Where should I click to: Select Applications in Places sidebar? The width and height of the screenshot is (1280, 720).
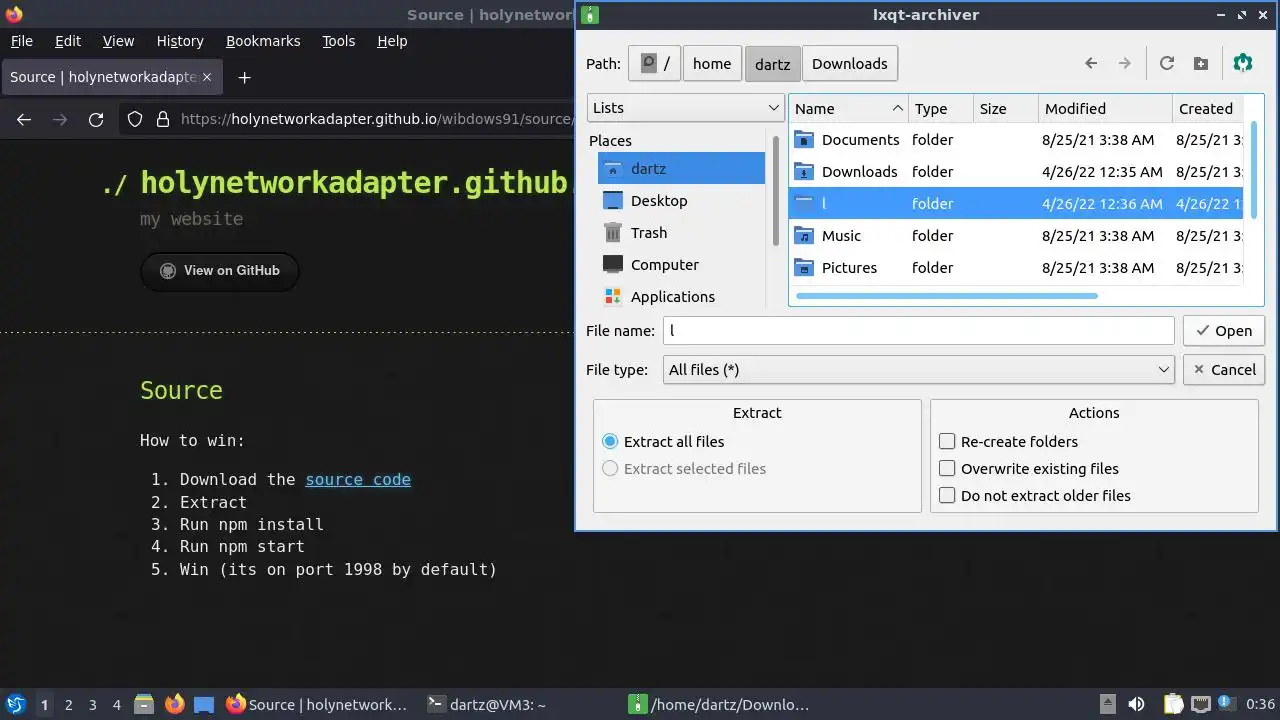pyautogui.click(x=681, y=296)
